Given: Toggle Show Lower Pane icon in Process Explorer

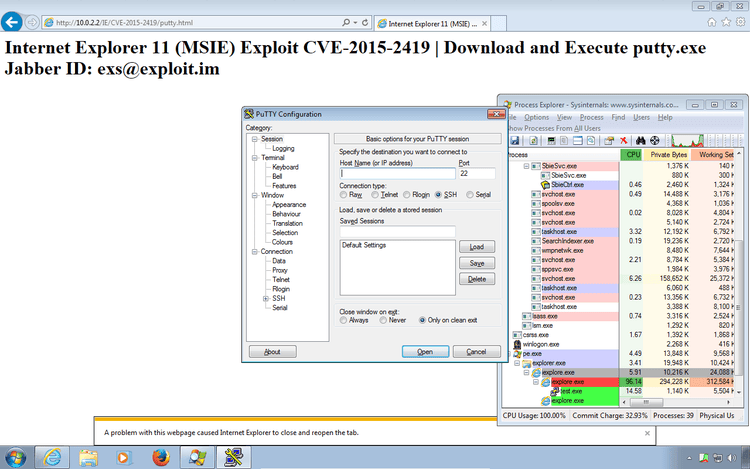Looking at the screenshot, I should coord(578,141).
